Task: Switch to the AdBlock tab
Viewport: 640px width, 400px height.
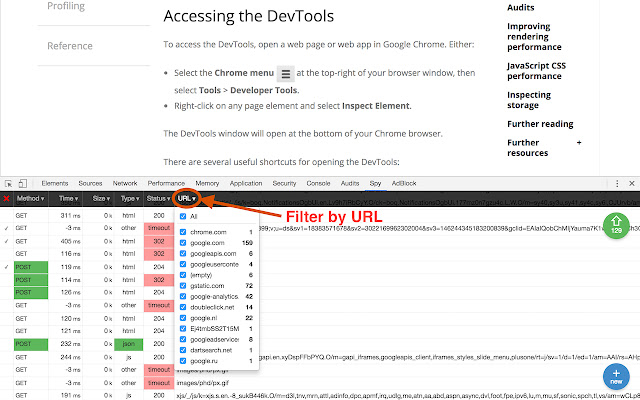Action: pyautogui.click(x=404, y=184)
